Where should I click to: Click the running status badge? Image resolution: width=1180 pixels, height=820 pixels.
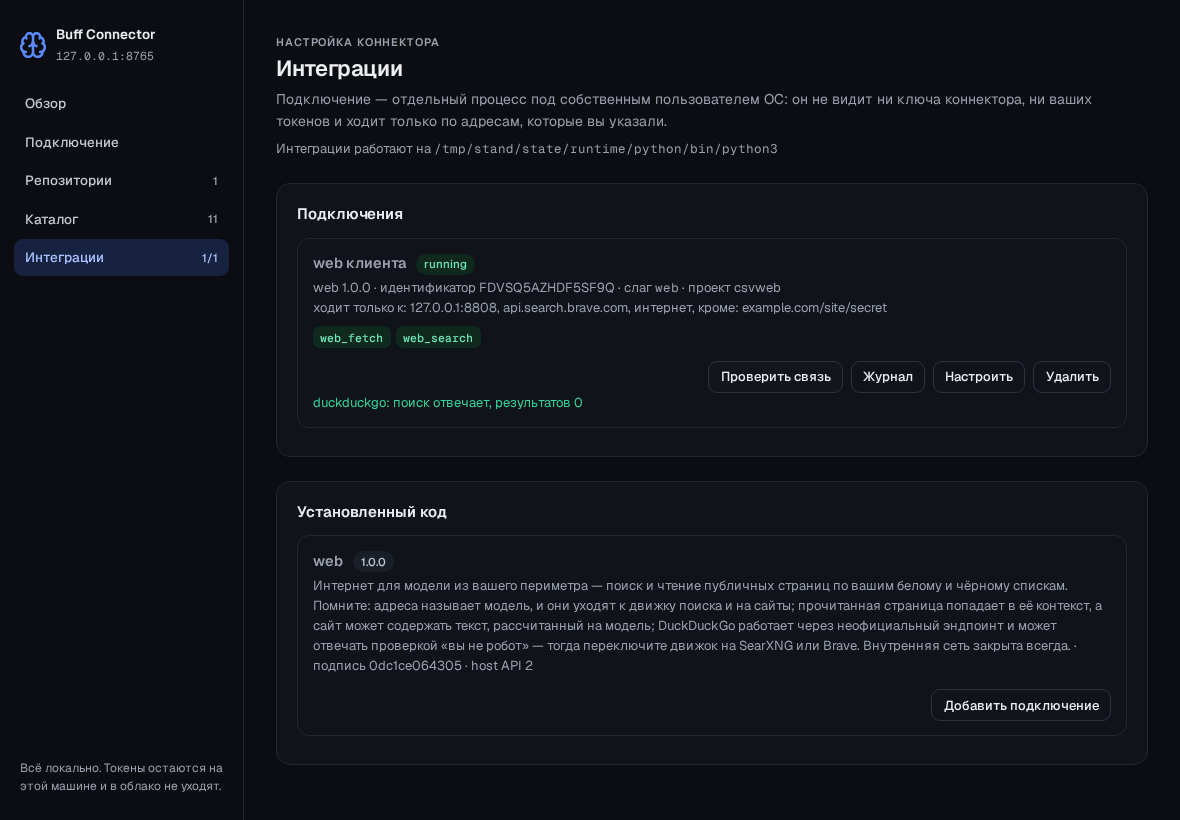pos(445,264)
